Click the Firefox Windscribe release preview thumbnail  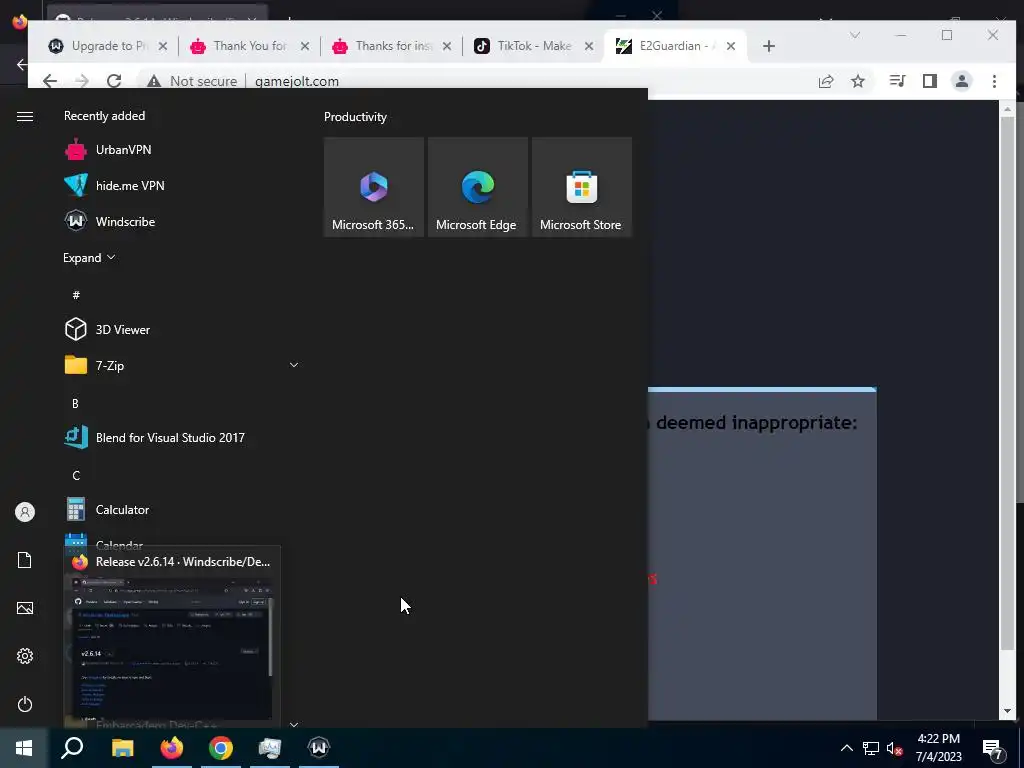click(172, 648)
